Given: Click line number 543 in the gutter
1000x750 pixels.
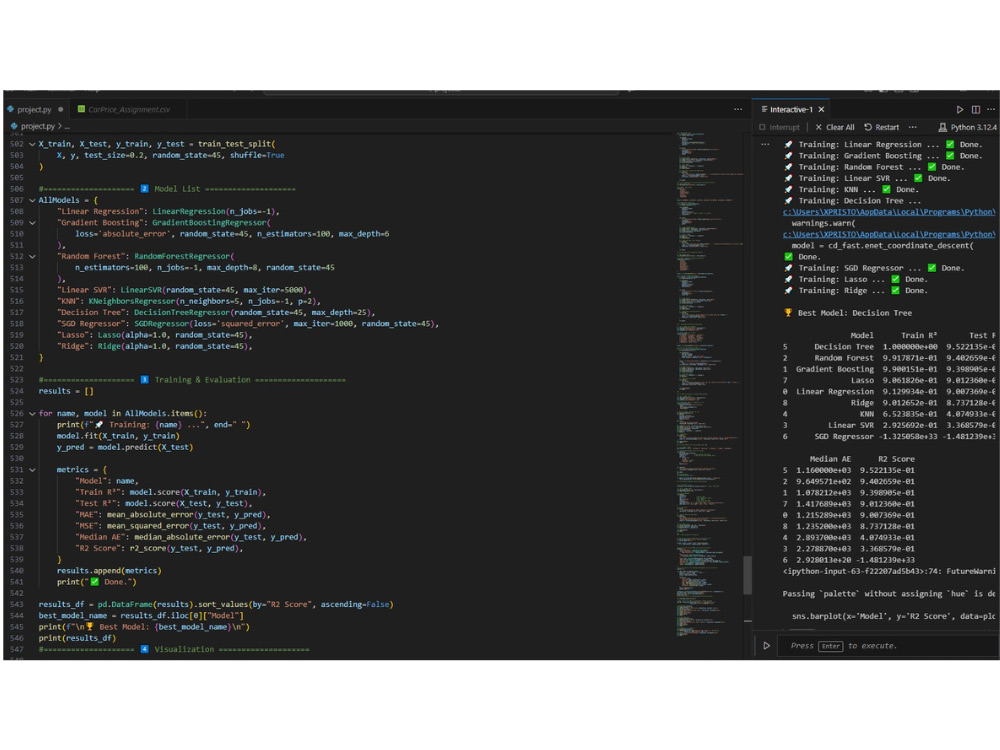Looking at the screenshot, I should click(17, 604).
